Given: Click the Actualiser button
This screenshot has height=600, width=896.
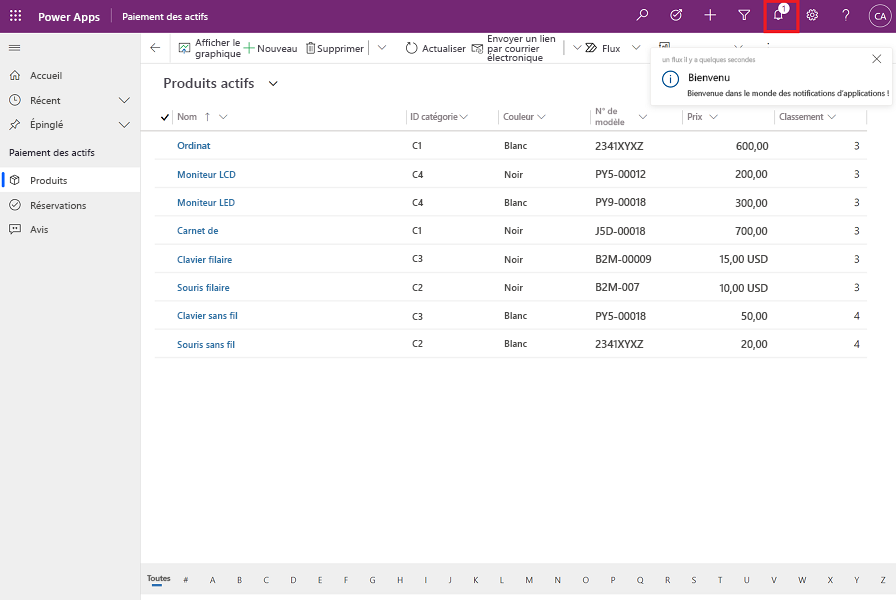Looking at the screenshot, I should (x=435, y=48).
